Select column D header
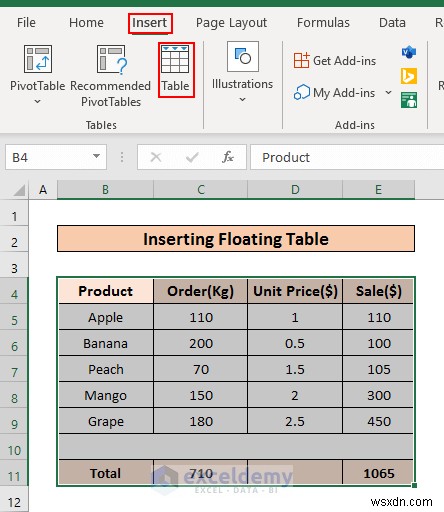 coord(295,190)
